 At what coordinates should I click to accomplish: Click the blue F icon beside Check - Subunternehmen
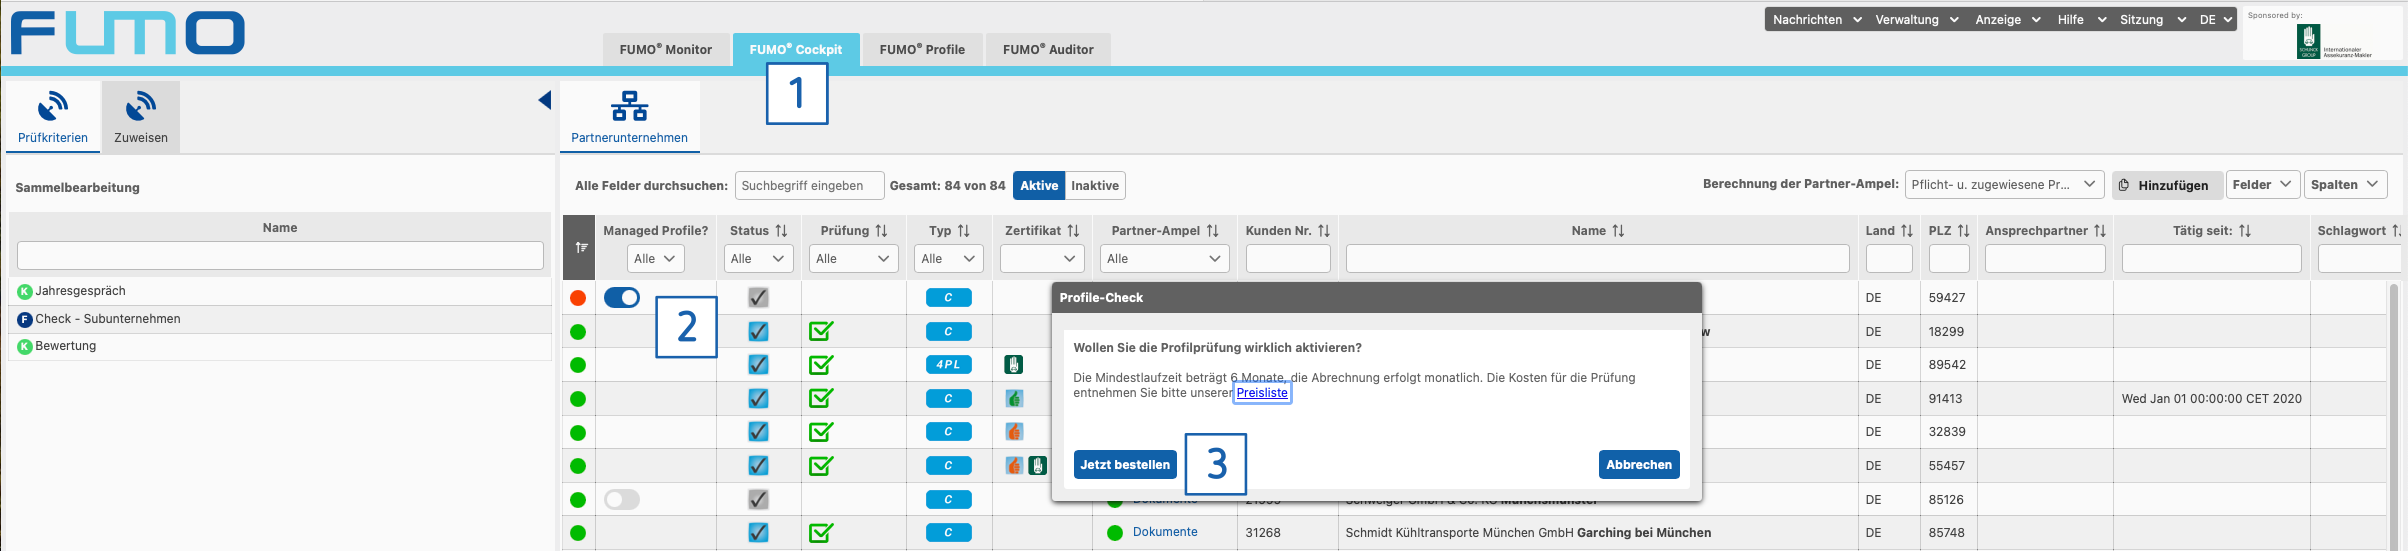pyautogui.click(x=25, y=319)
